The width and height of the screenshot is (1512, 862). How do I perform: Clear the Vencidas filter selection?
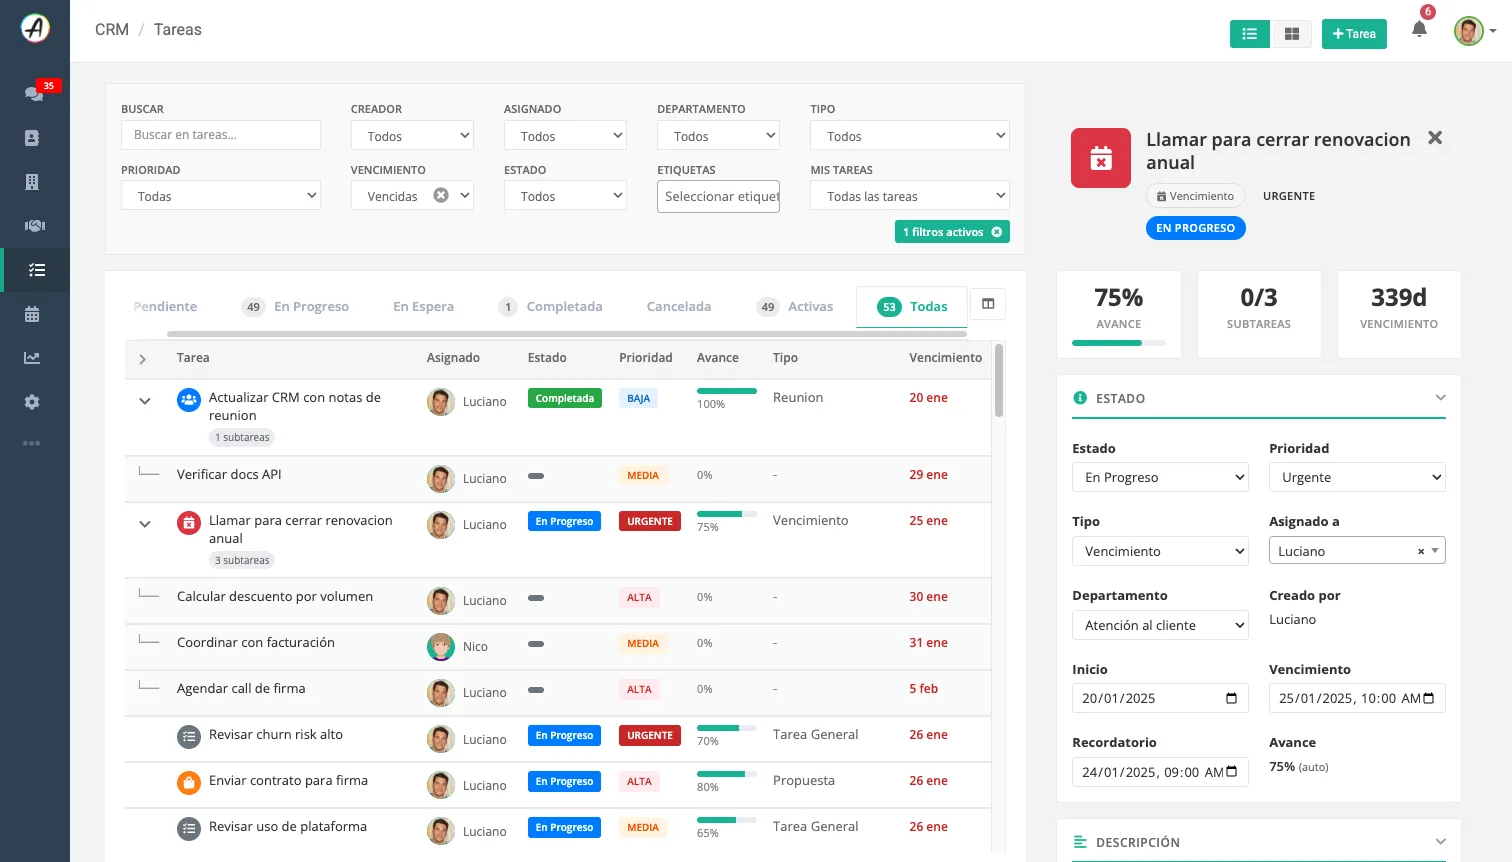pos(441,195)
